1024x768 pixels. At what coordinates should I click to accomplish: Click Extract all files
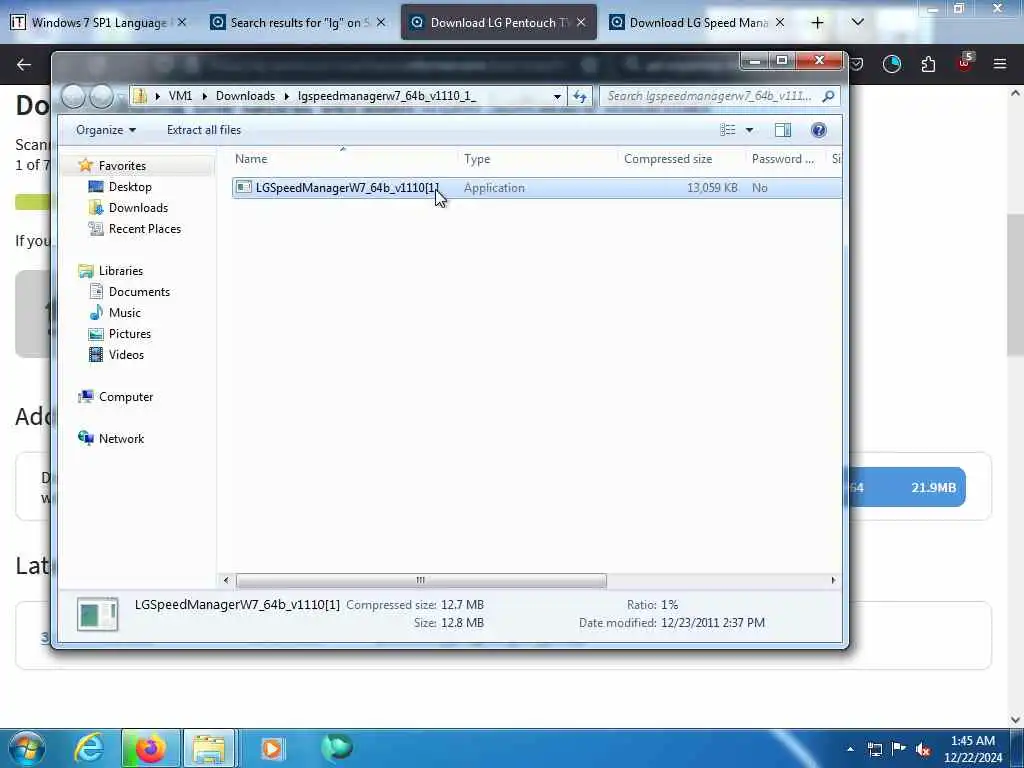204,130
